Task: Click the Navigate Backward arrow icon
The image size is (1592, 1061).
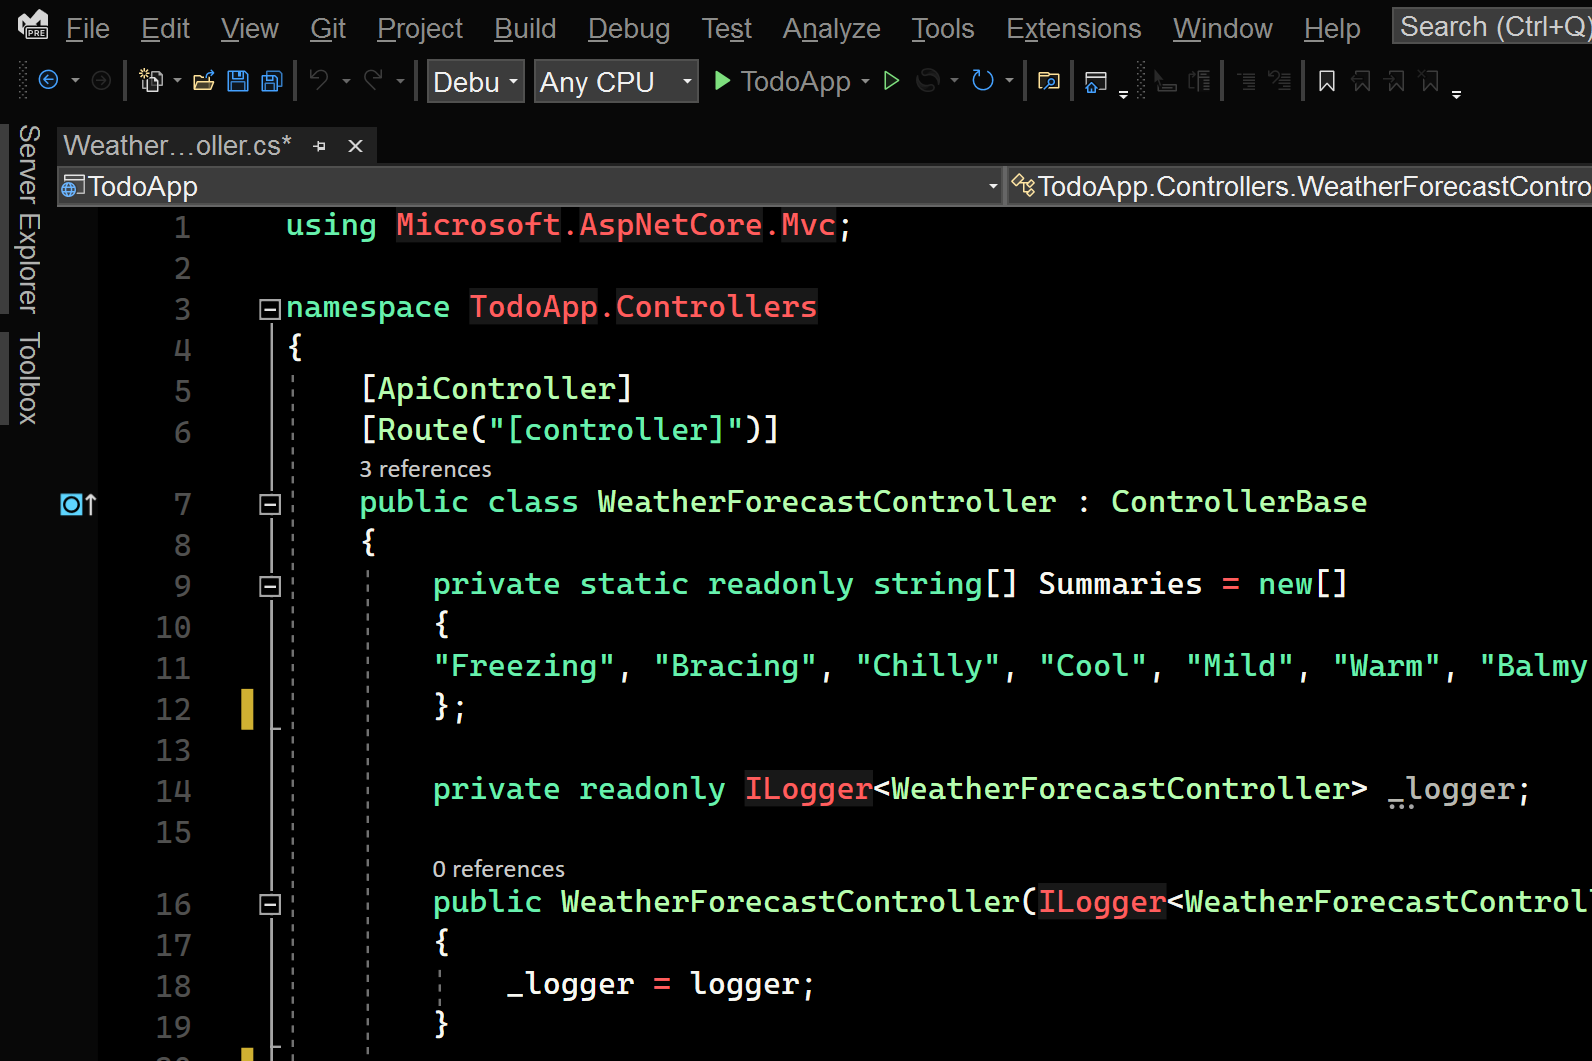Action: (x=48, y=81)
